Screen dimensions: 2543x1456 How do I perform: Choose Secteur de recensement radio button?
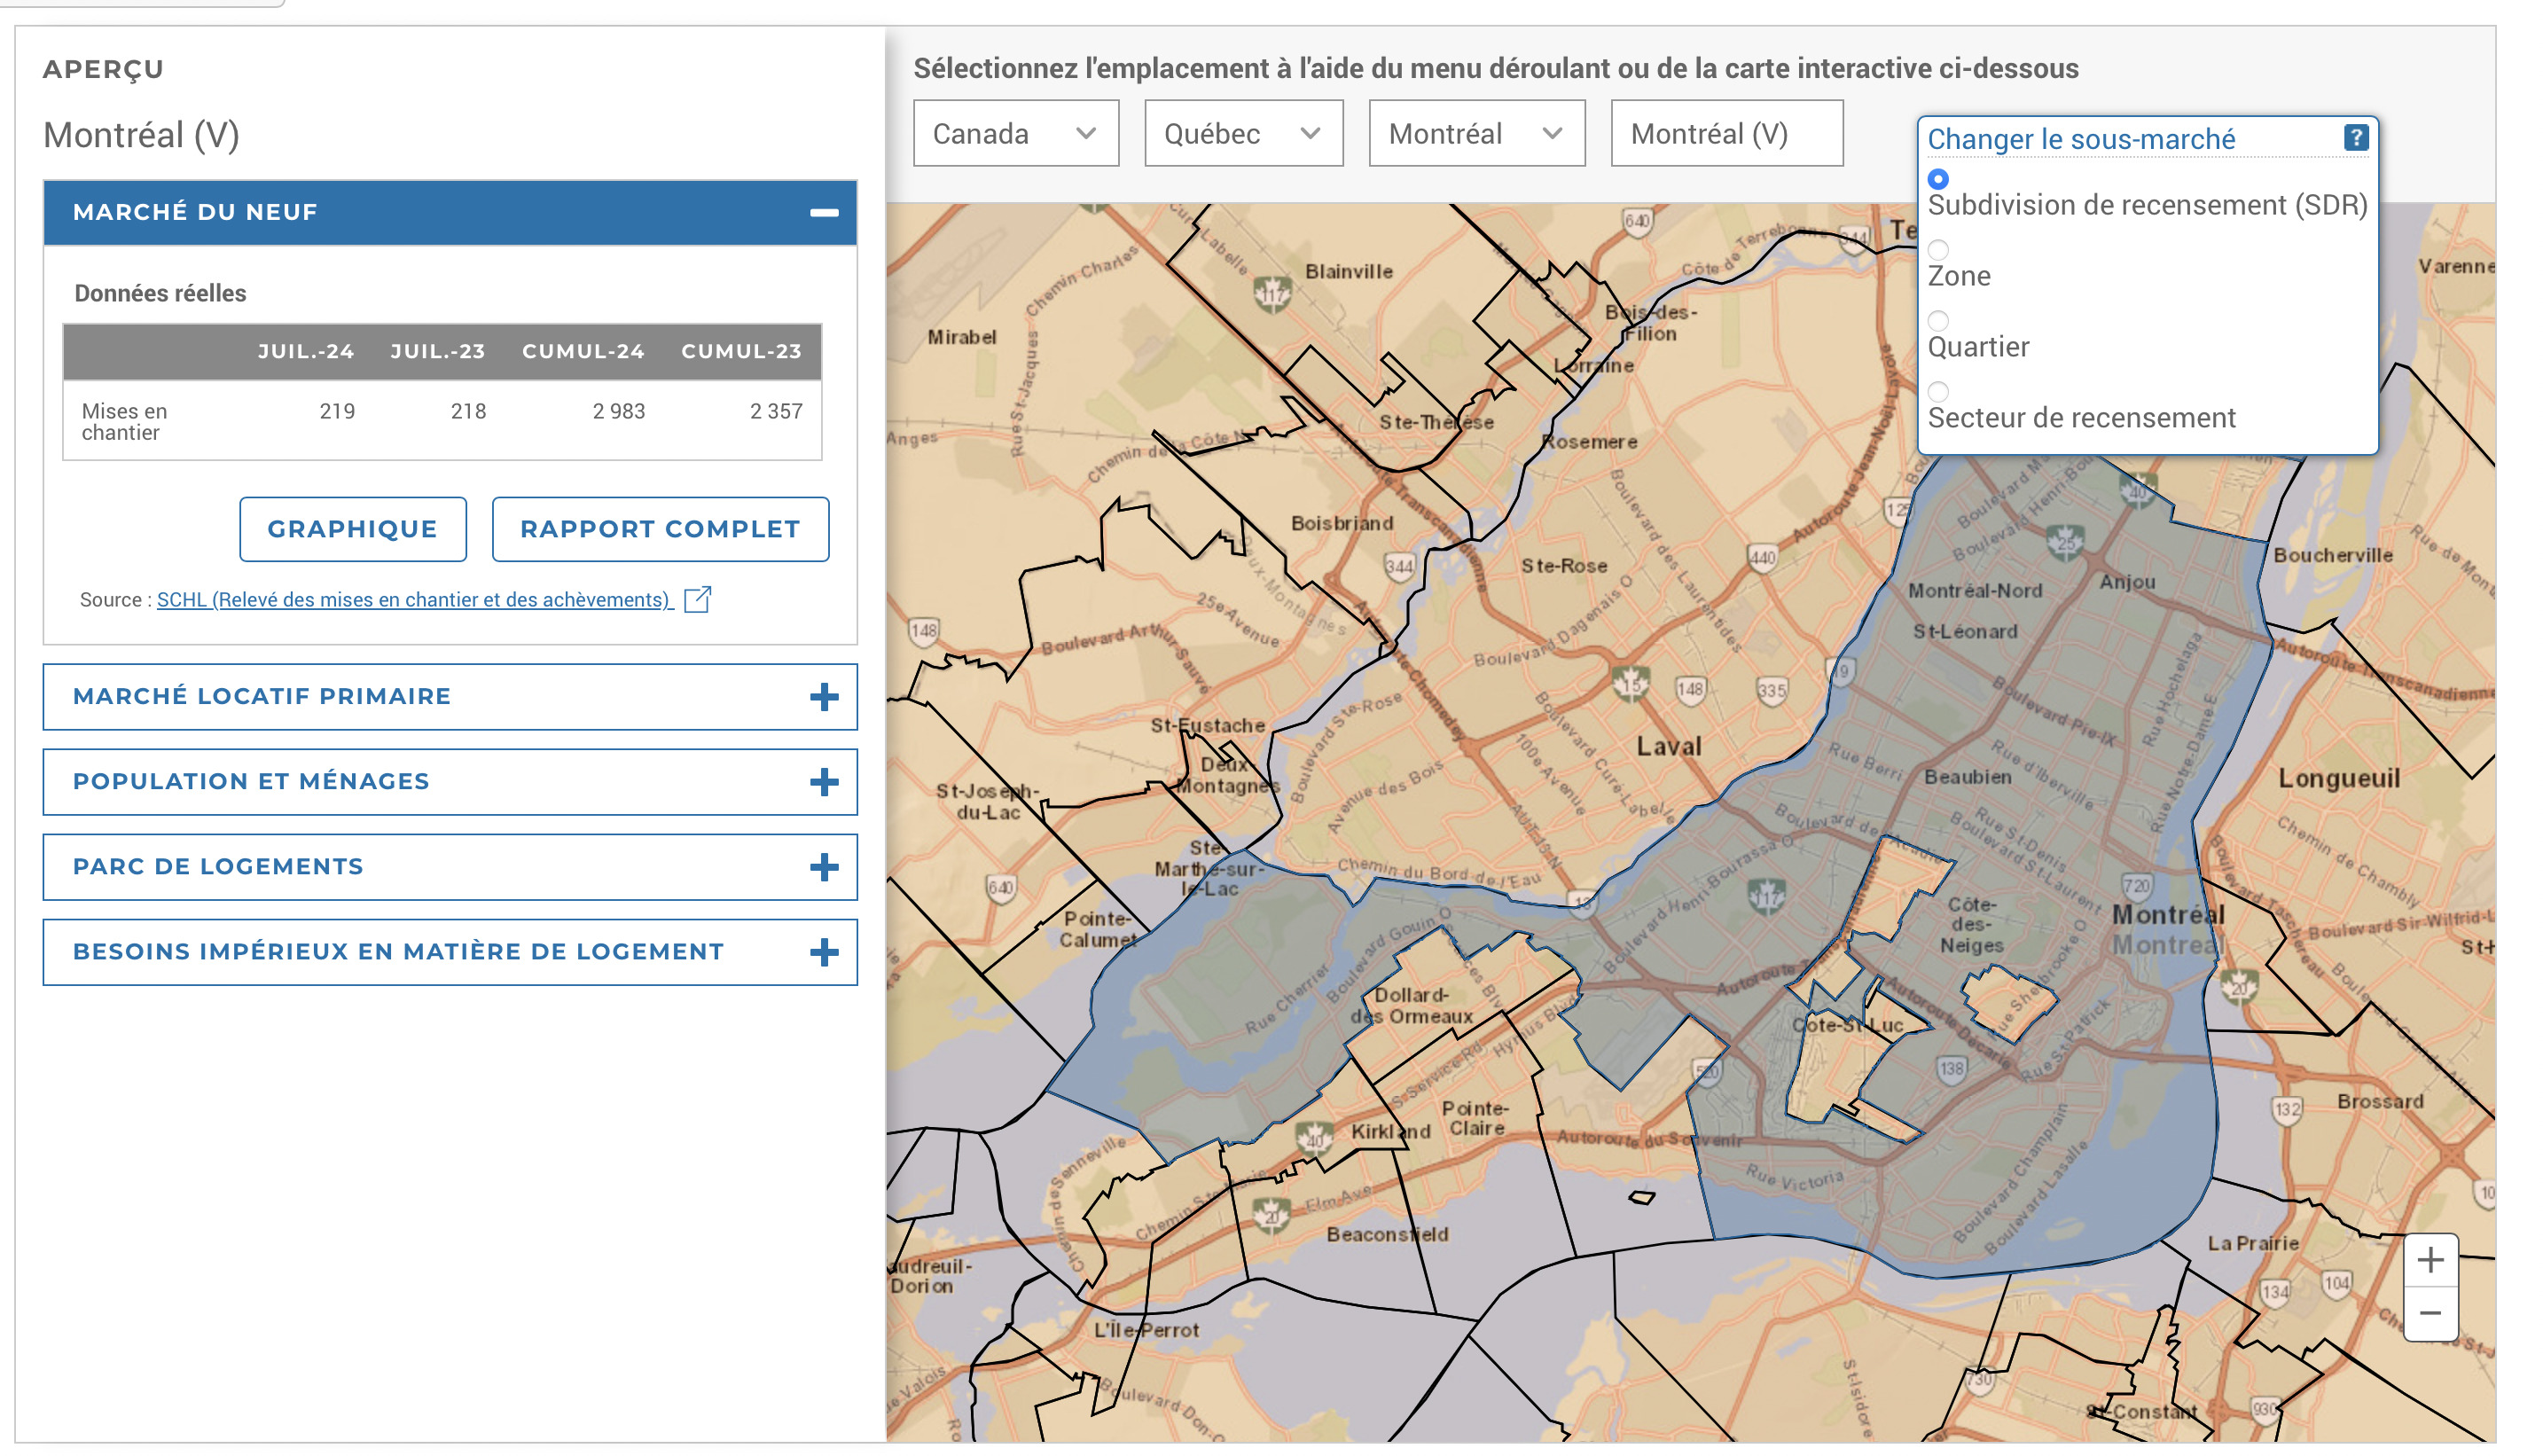pyautogui.click(x=1938, y=392)
